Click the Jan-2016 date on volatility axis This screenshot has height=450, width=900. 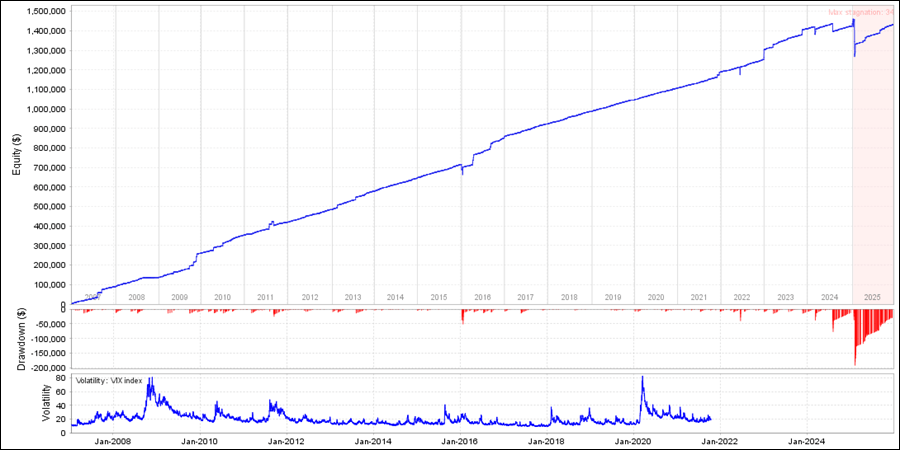tap(459, 440)
